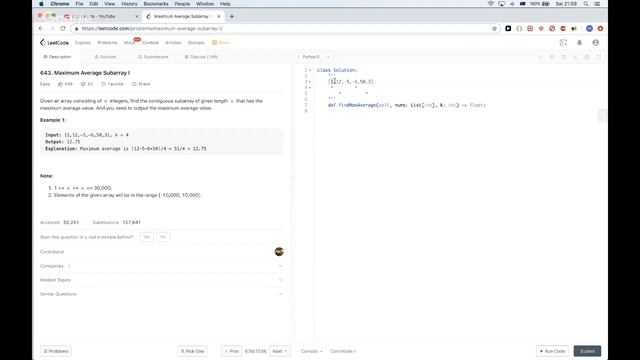This screenshot has width=640, height=360.
Task: Click the Chrome profile avatar
Action: (589, 29)
